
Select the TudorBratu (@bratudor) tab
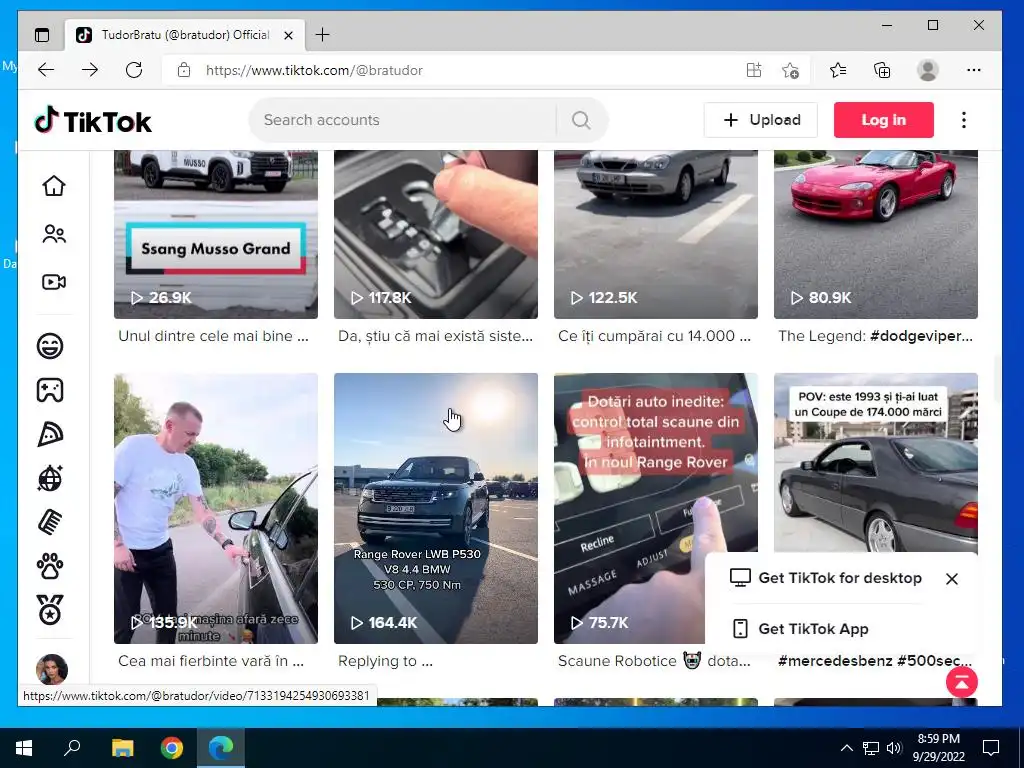click(185, 35)
